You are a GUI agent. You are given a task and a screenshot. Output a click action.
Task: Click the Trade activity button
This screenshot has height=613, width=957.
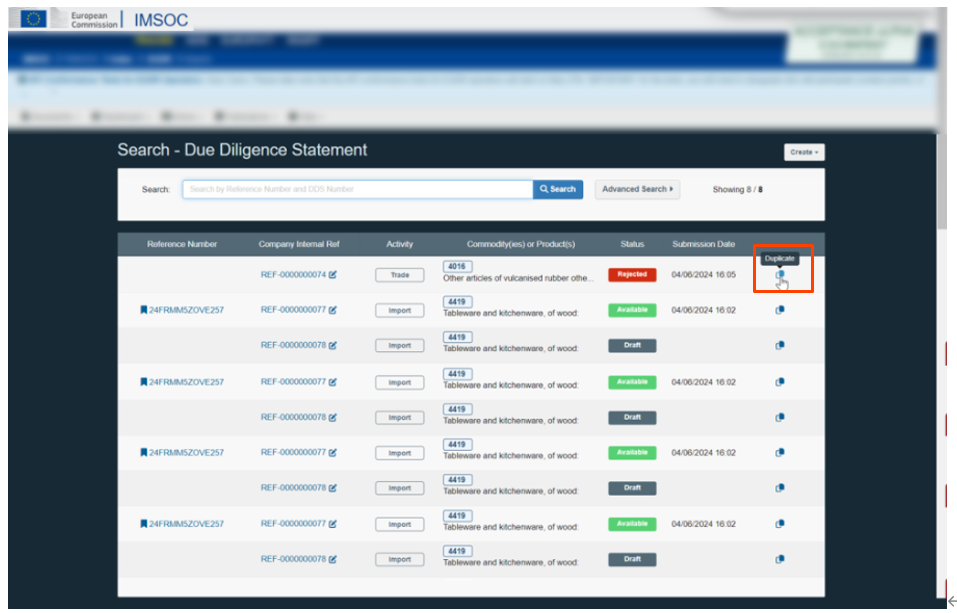pyautogui.click(x=399, y=275)
